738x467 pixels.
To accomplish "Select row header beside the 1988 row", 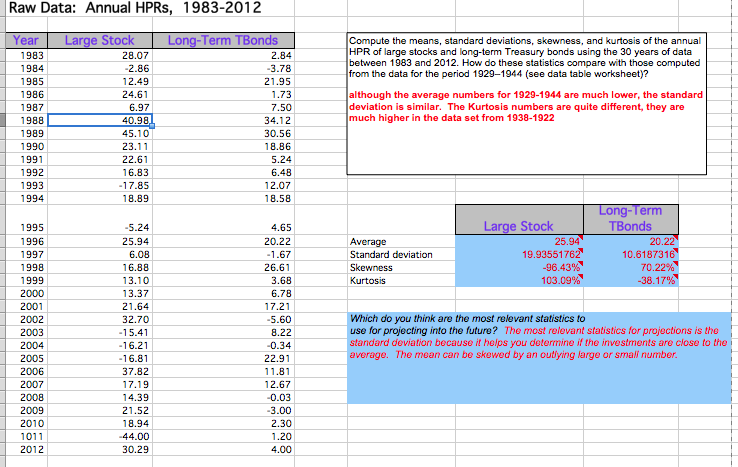I will (2, 121).
